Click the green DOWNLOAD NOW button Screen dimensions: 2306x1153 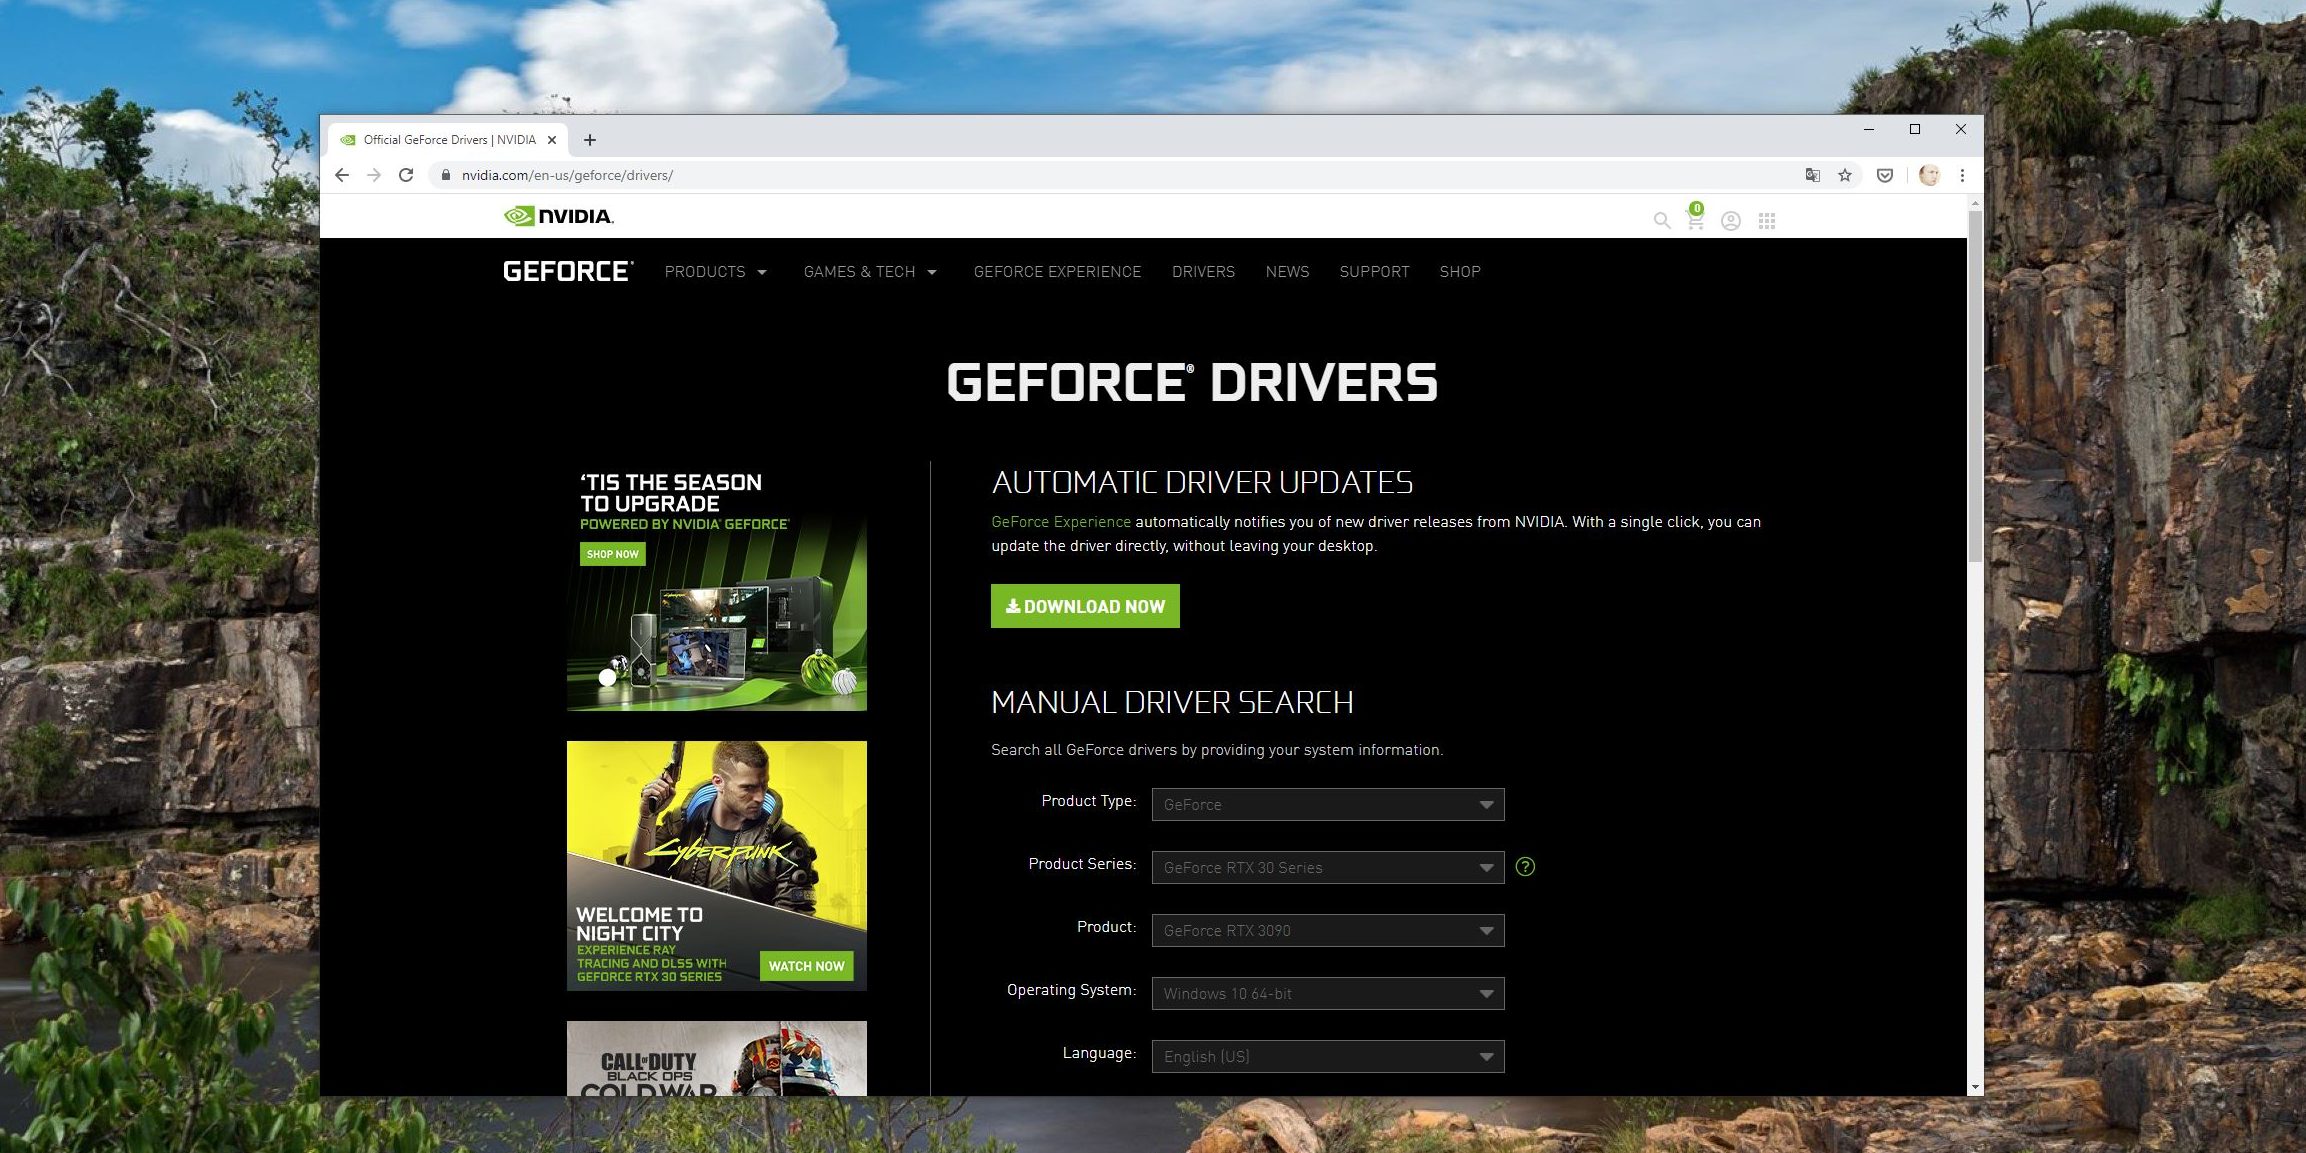1085,606
